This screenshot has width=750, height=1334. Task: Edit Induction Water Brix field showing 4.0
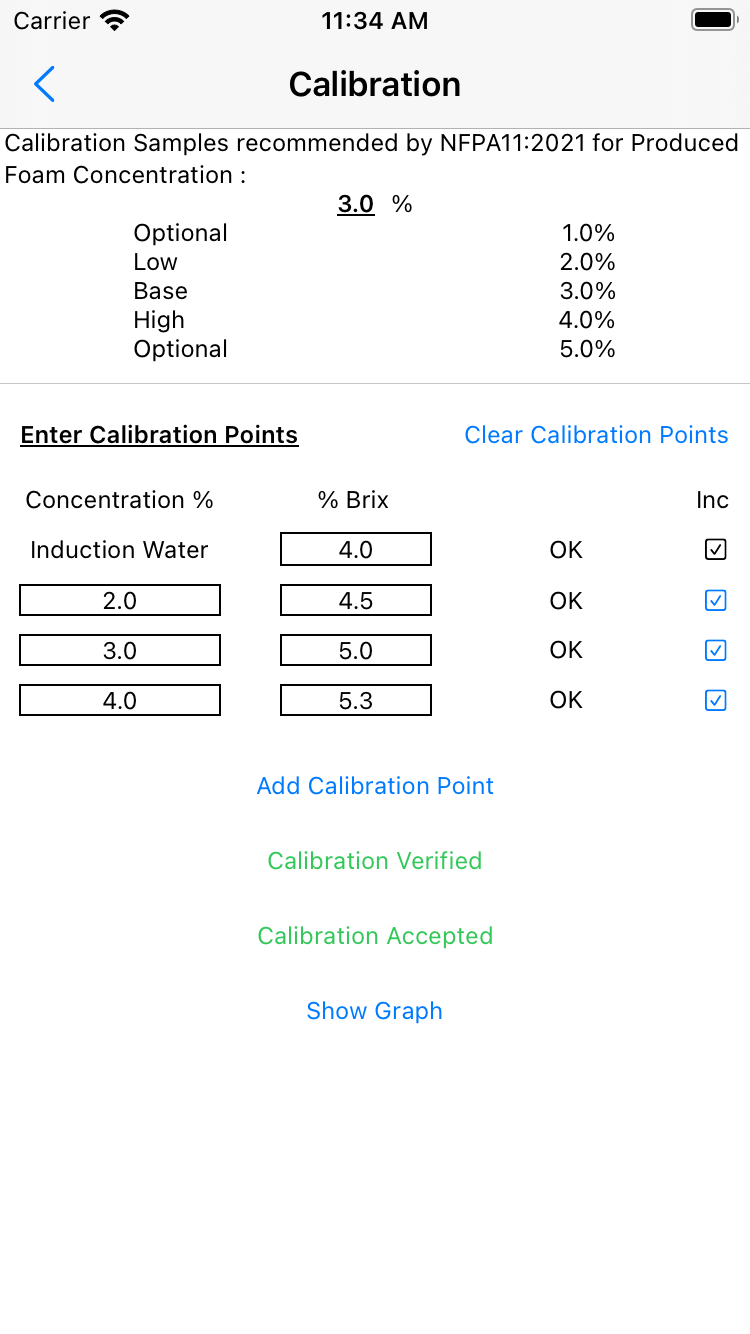(356, 549)
